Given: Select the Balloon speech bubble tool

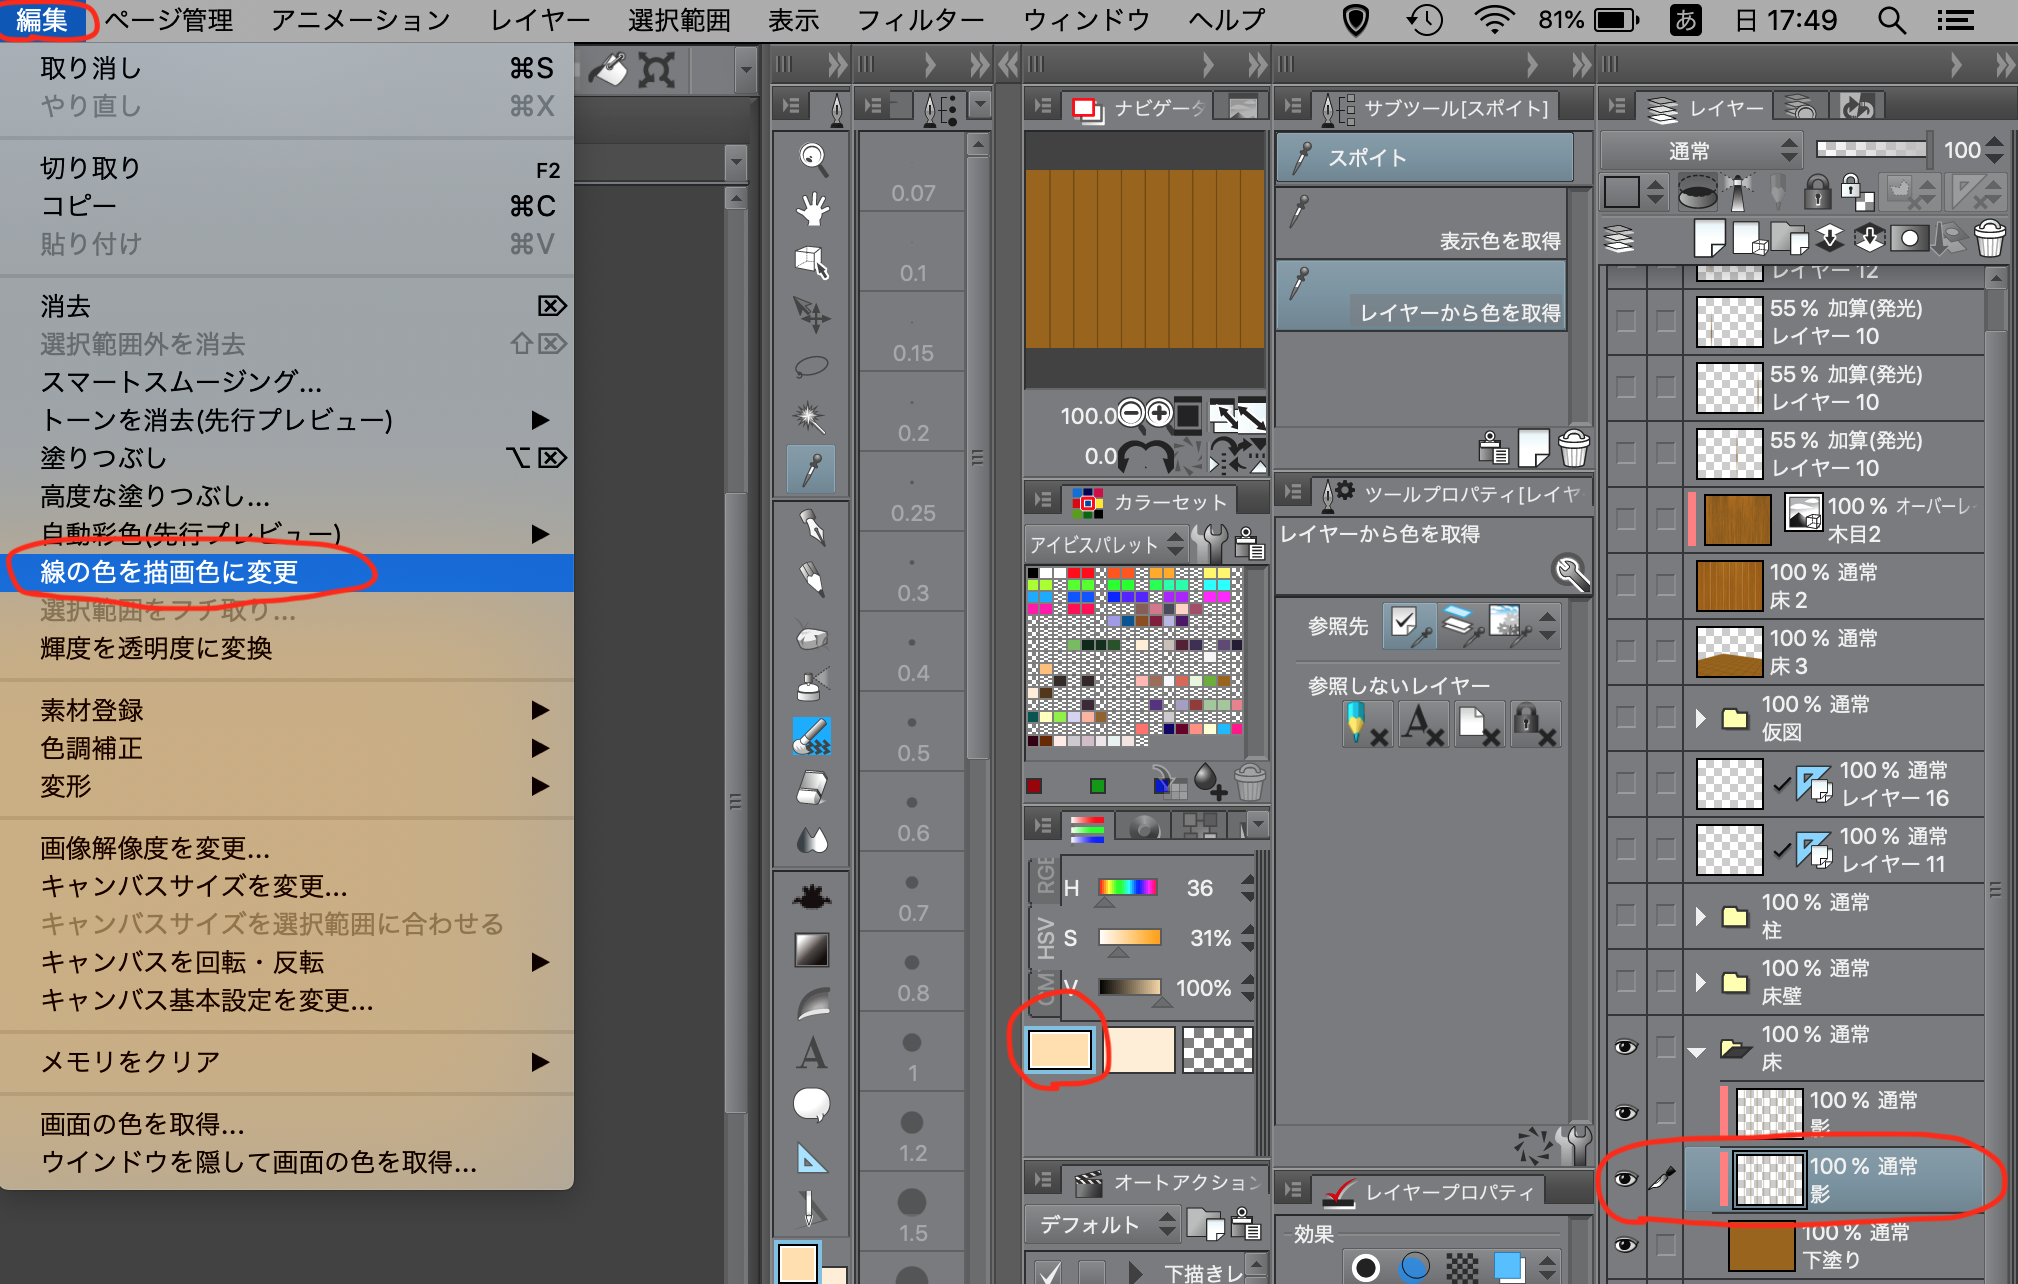Looking at the screenshot, I should [x=812, y=1105].
